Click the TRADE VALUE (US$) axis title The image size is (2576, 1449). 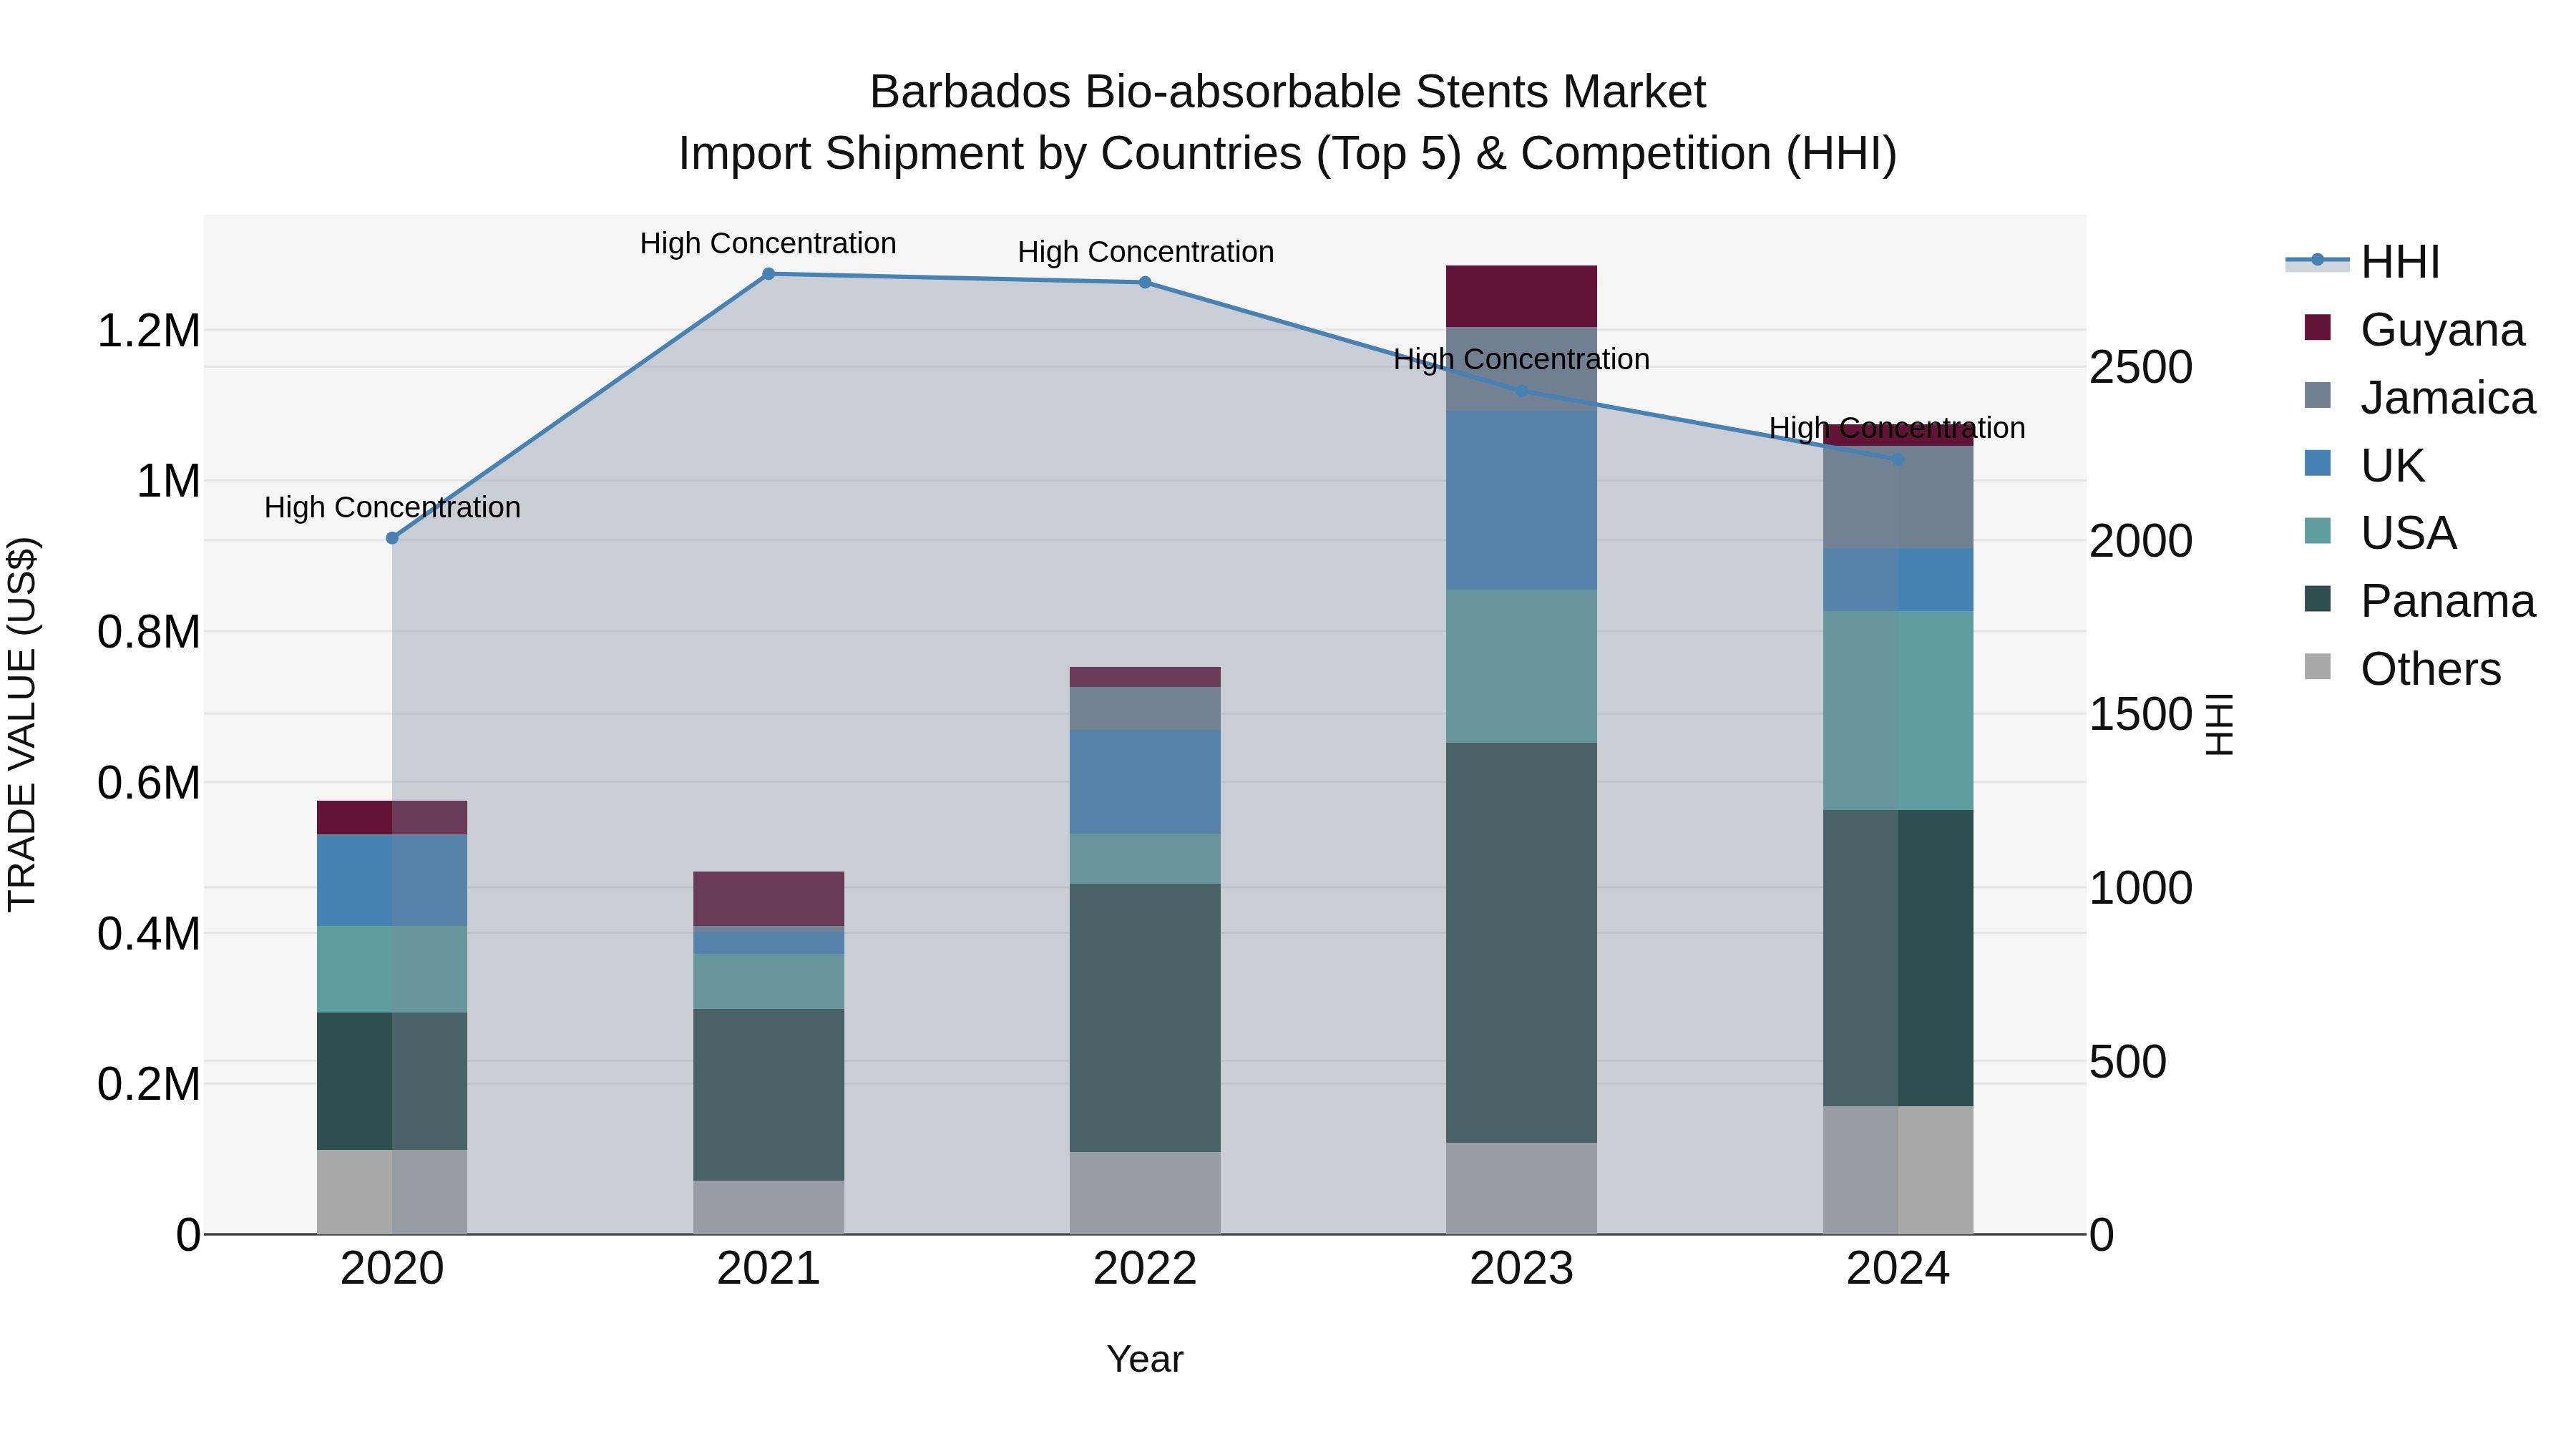pyautogui.click(x=22, y=724)
